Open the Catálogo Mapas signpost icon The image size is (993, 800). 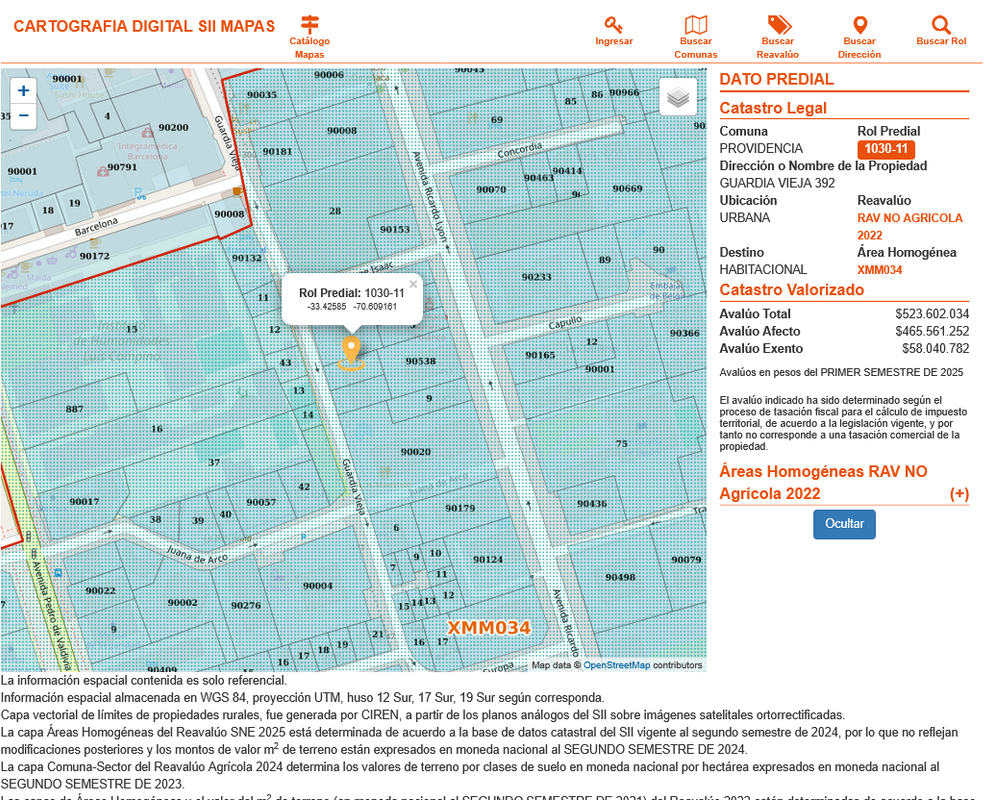point(309,24)
